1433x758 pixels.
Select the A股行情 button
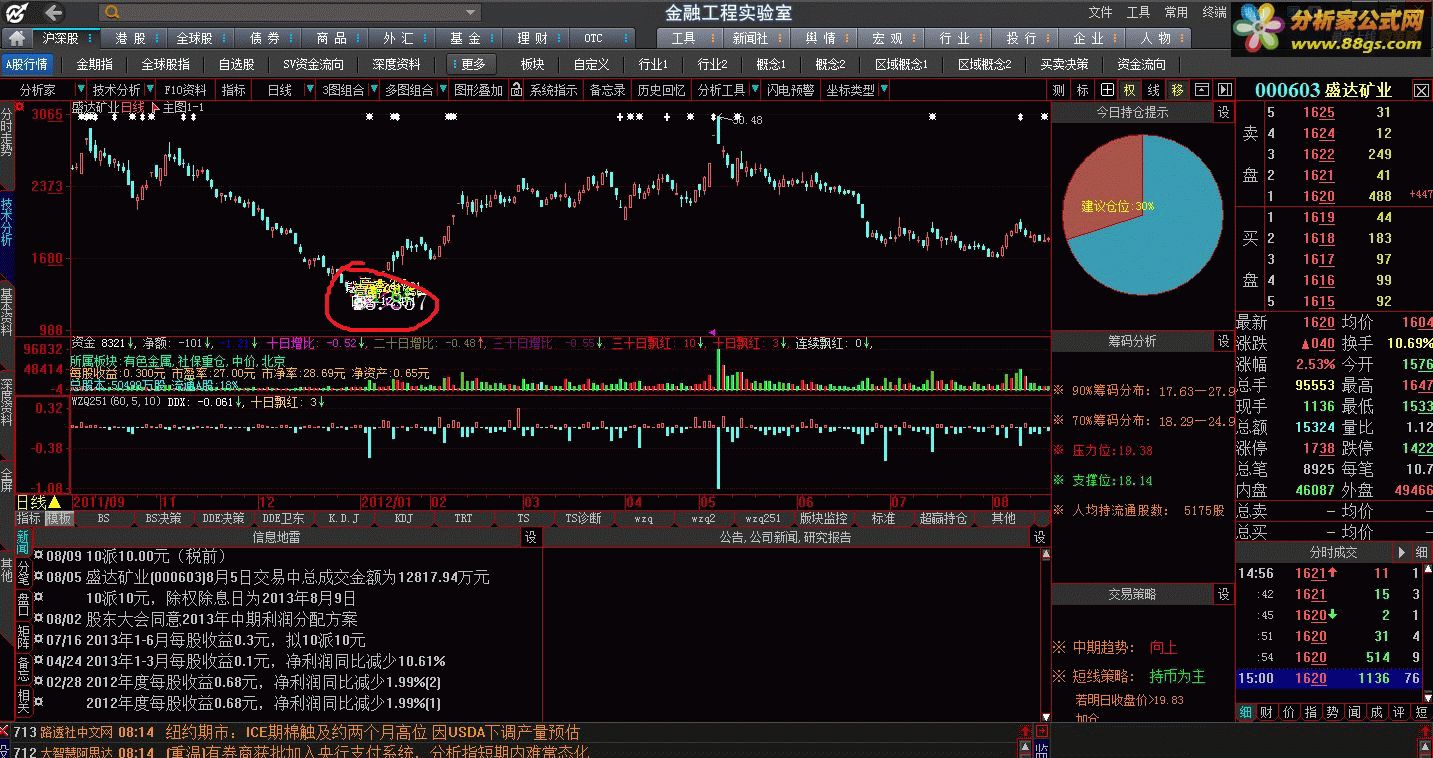26,64
